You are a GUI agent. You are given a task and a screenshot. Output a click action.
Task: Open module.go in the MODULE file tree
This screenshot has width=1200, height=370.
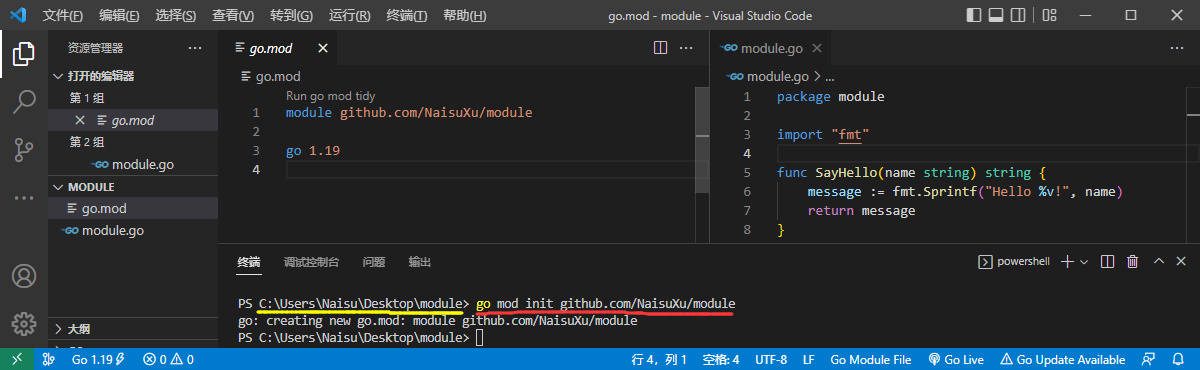133,230
